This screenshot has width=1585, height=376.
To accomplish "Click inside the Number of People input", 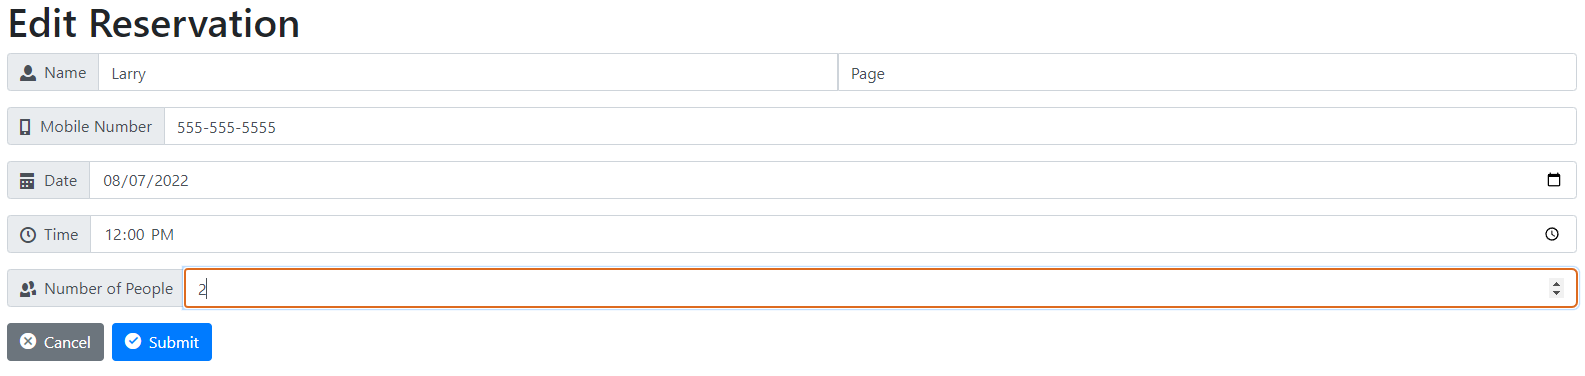I will click(x=881, y=288).
